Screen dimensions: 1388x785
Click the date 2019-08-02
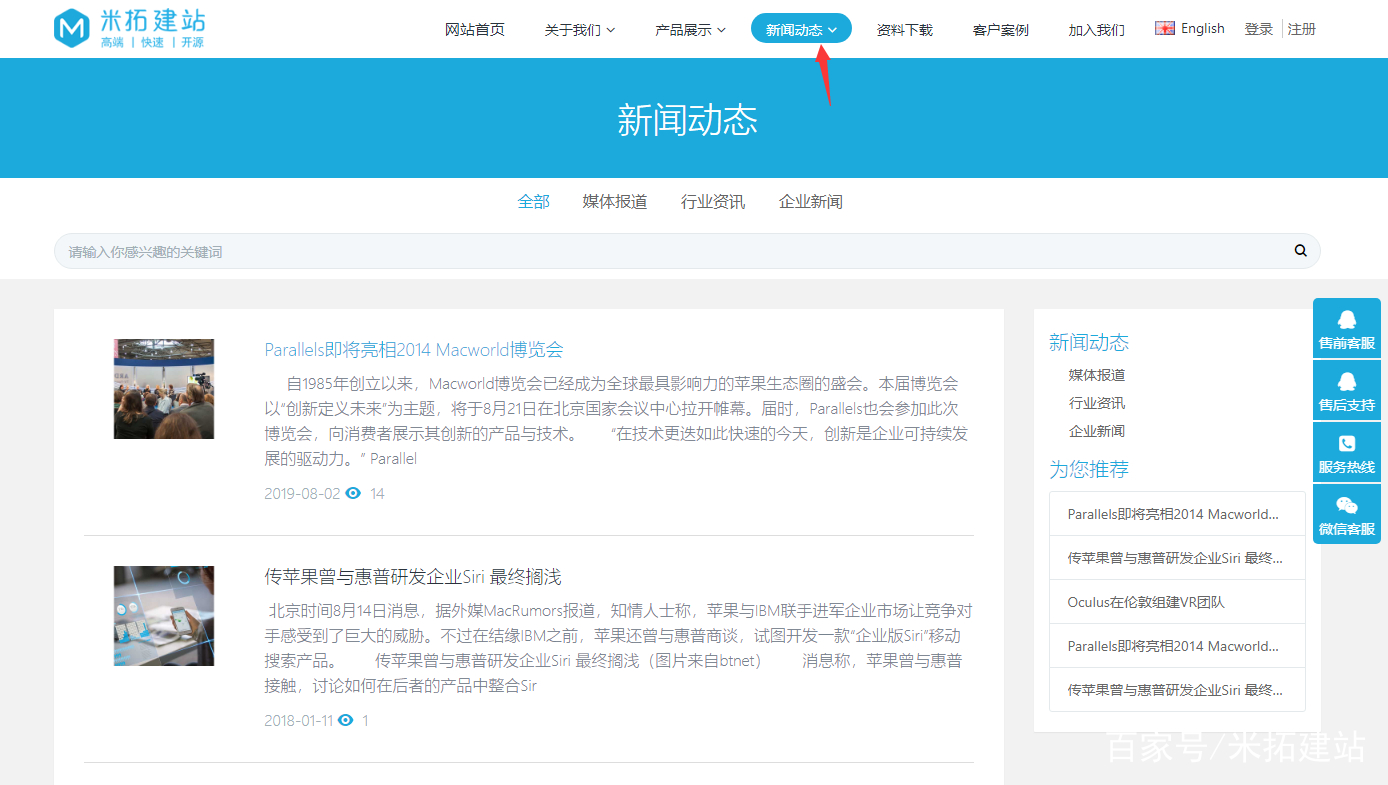pyautogui.click(x=302, y=494)
